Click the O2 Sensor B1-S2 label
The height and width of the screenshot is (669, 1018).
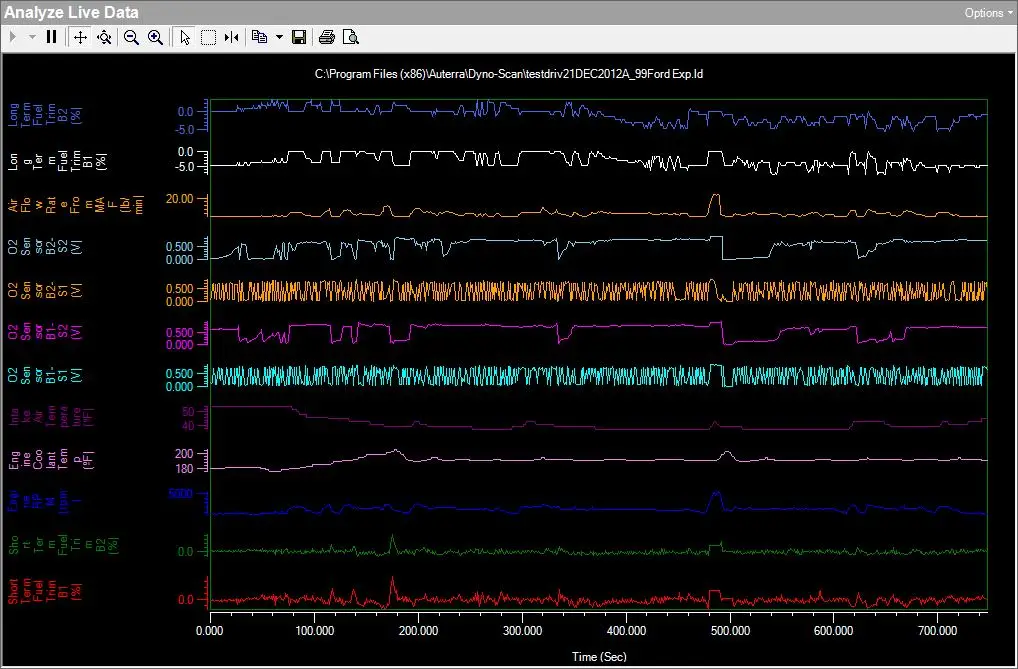point(45,331)
